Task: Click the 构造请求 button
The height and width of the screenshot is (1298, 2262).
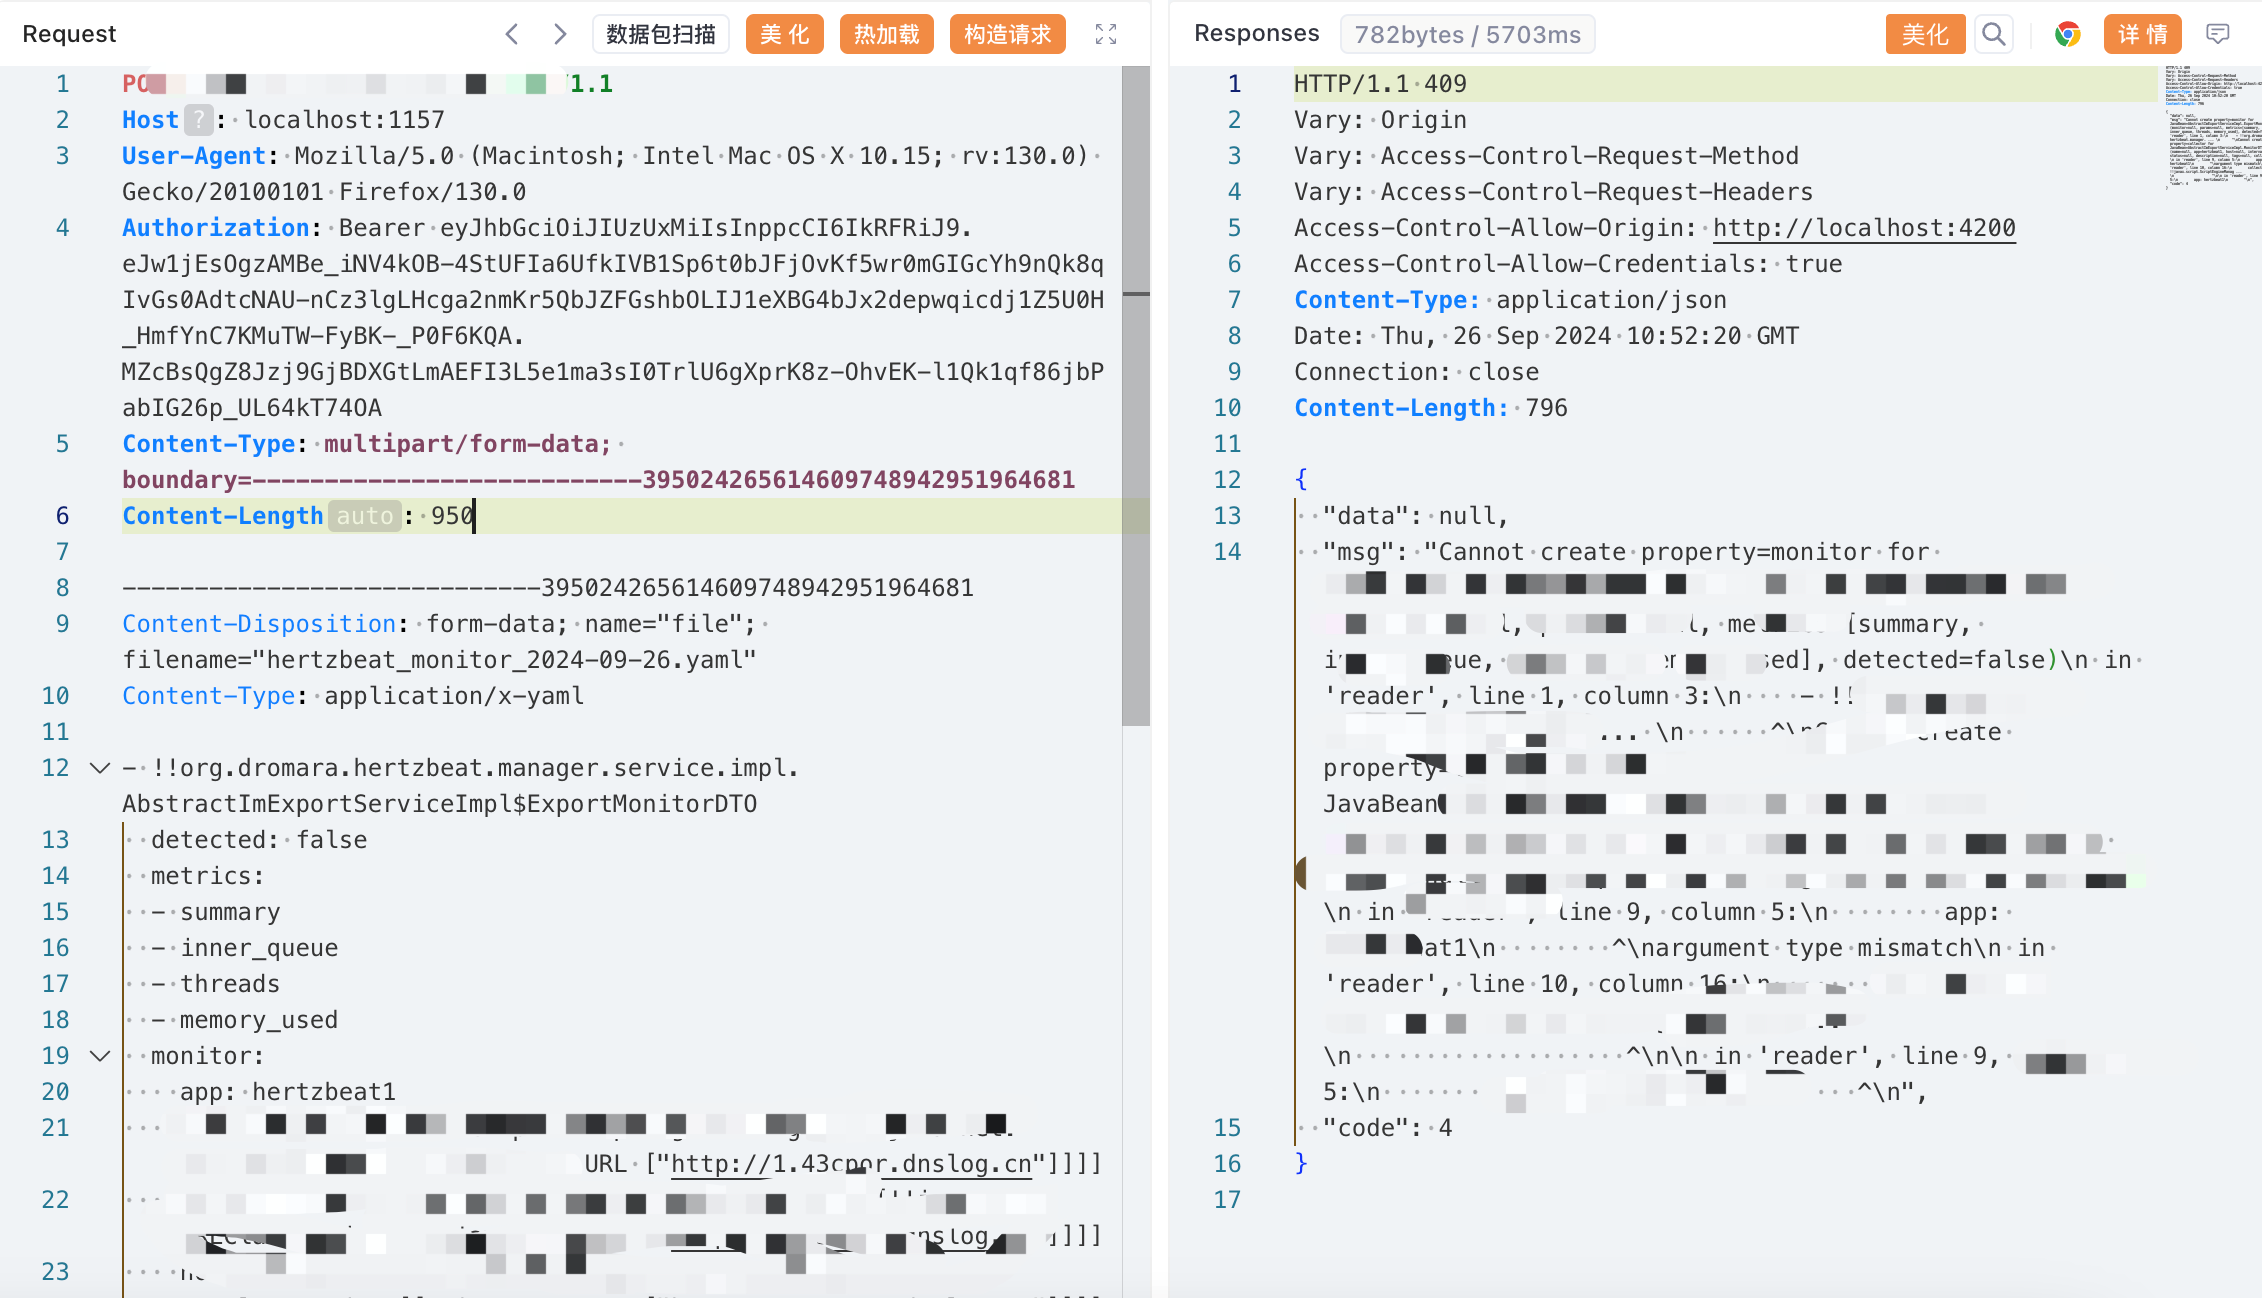Action: tap(1007, 34)
